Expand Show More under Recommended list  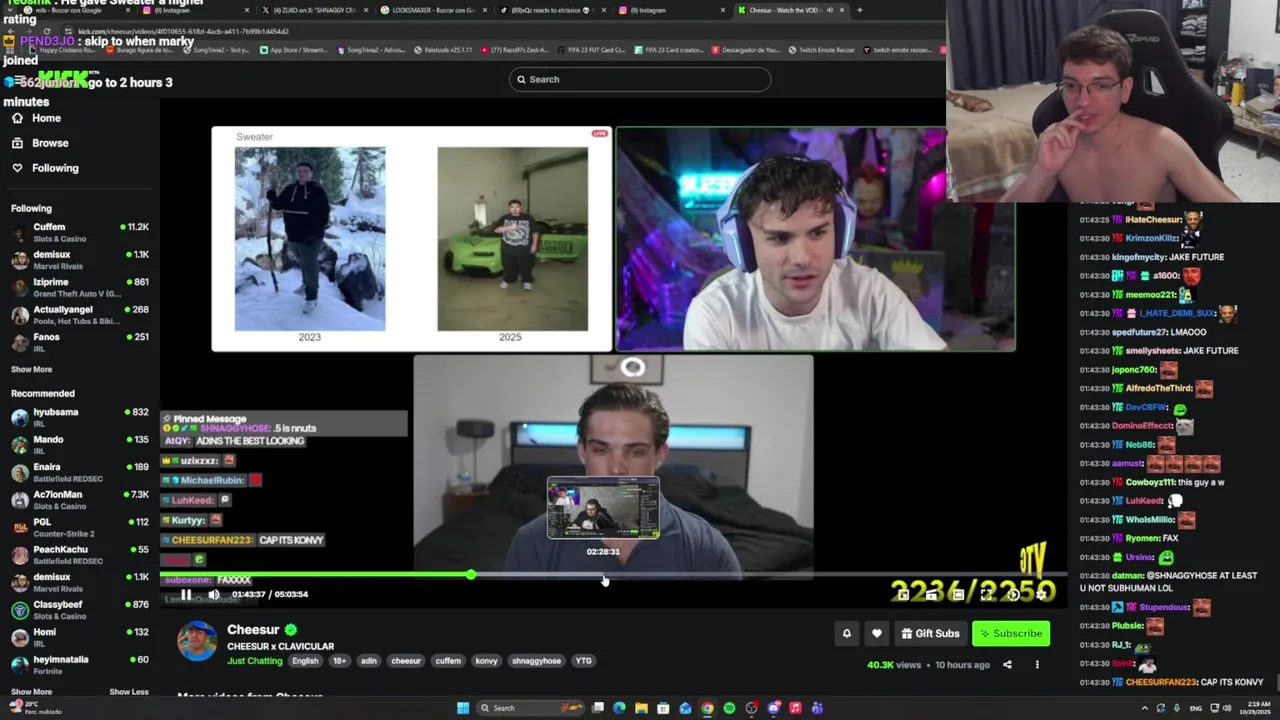(31, 691)
